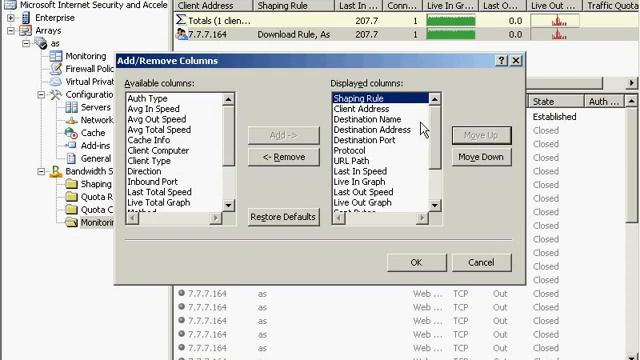640x360 pixels.
Task: Collapse the 'as' array node
Action: click(x=26, y=43)
